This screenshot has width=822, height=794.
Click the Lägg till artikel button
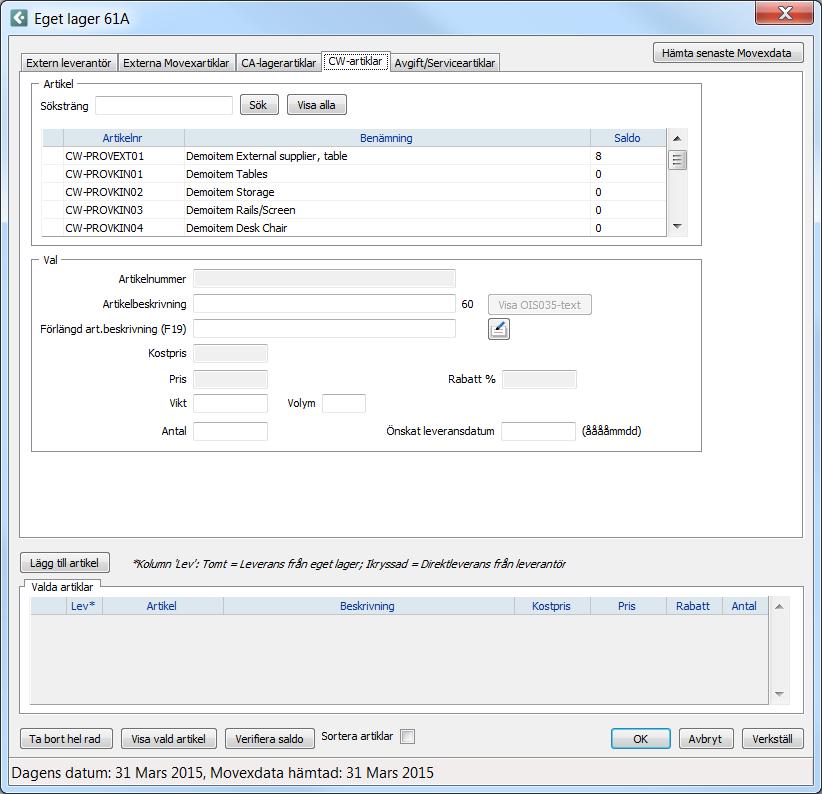click(x=64, y=563)
